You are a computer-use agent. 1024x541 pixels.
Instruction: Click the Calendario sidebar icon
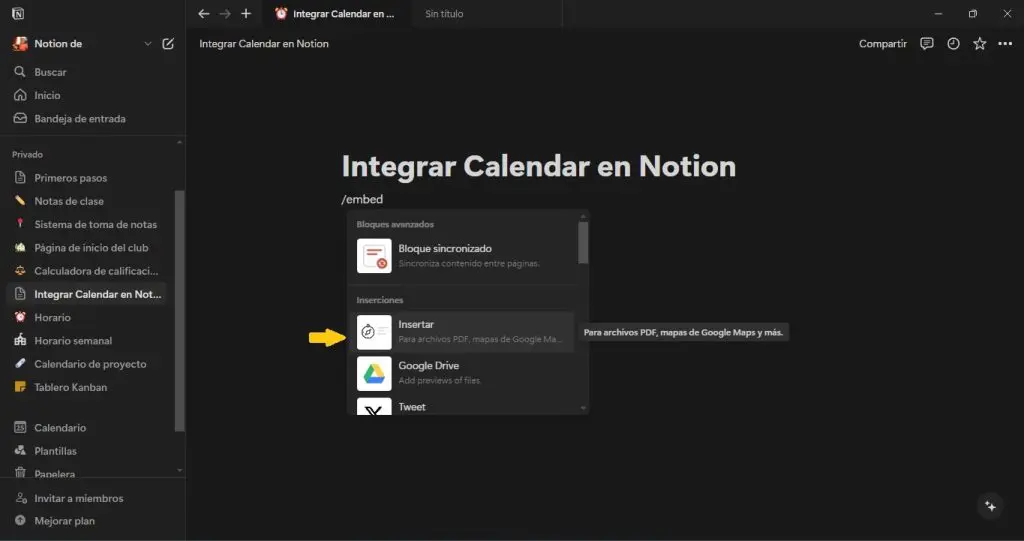[x=20, y=427]
